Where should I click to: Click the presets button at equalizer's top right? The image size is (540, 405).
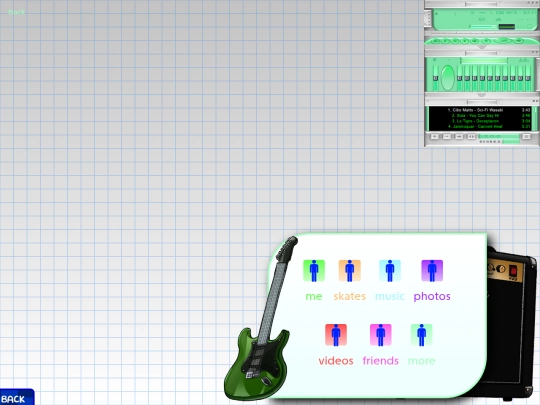click(x=524, y=60)
